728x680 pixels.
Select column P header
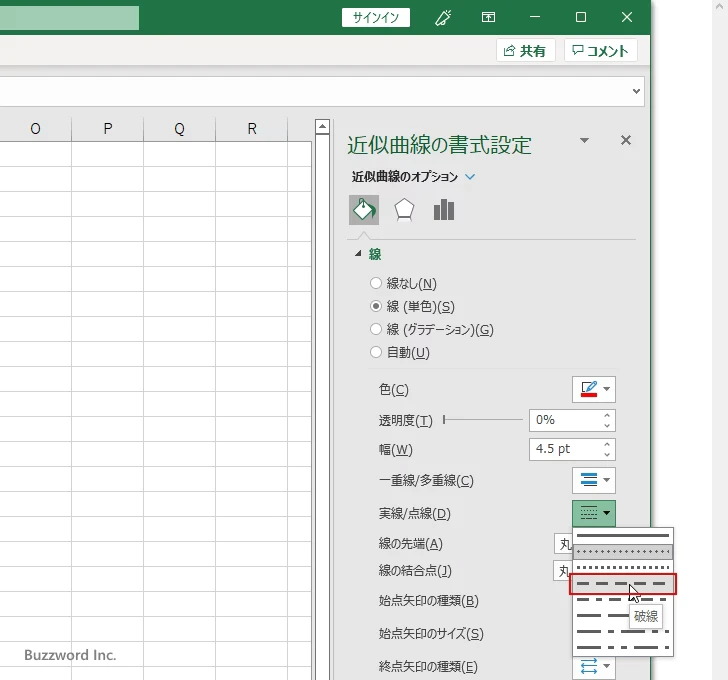pyautogui.click(x=107, y=129)
